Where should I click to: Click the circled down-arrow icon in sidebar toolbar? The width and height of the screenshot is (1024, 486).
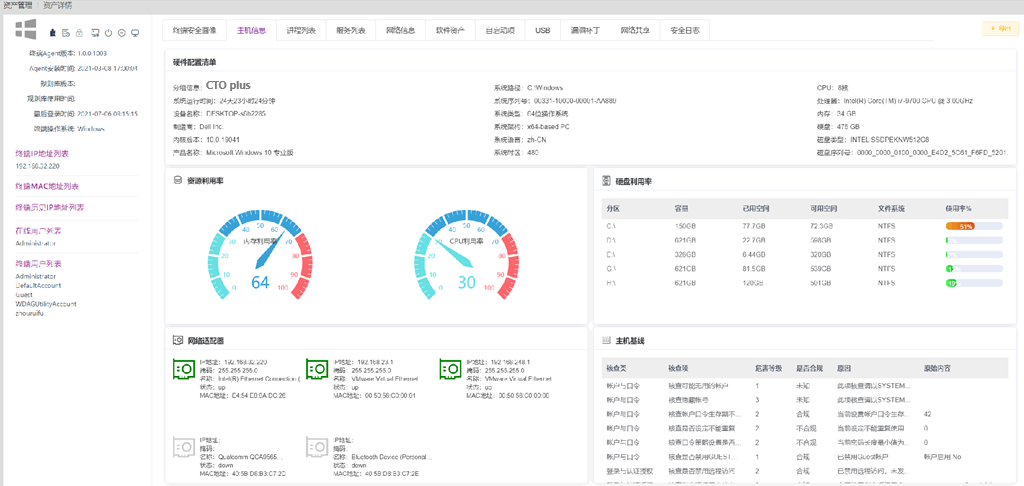click(x=121, y=33)
